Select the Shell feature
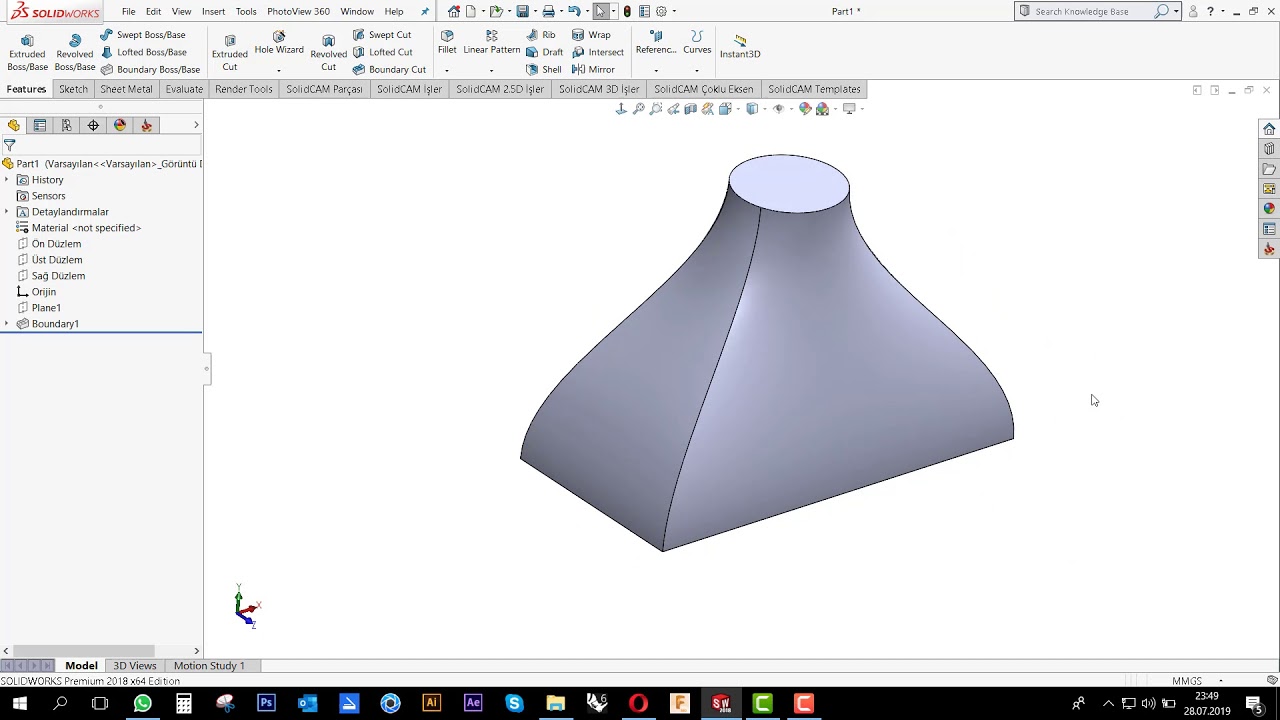Screen dimensions: 1280x720 (544, 69)
